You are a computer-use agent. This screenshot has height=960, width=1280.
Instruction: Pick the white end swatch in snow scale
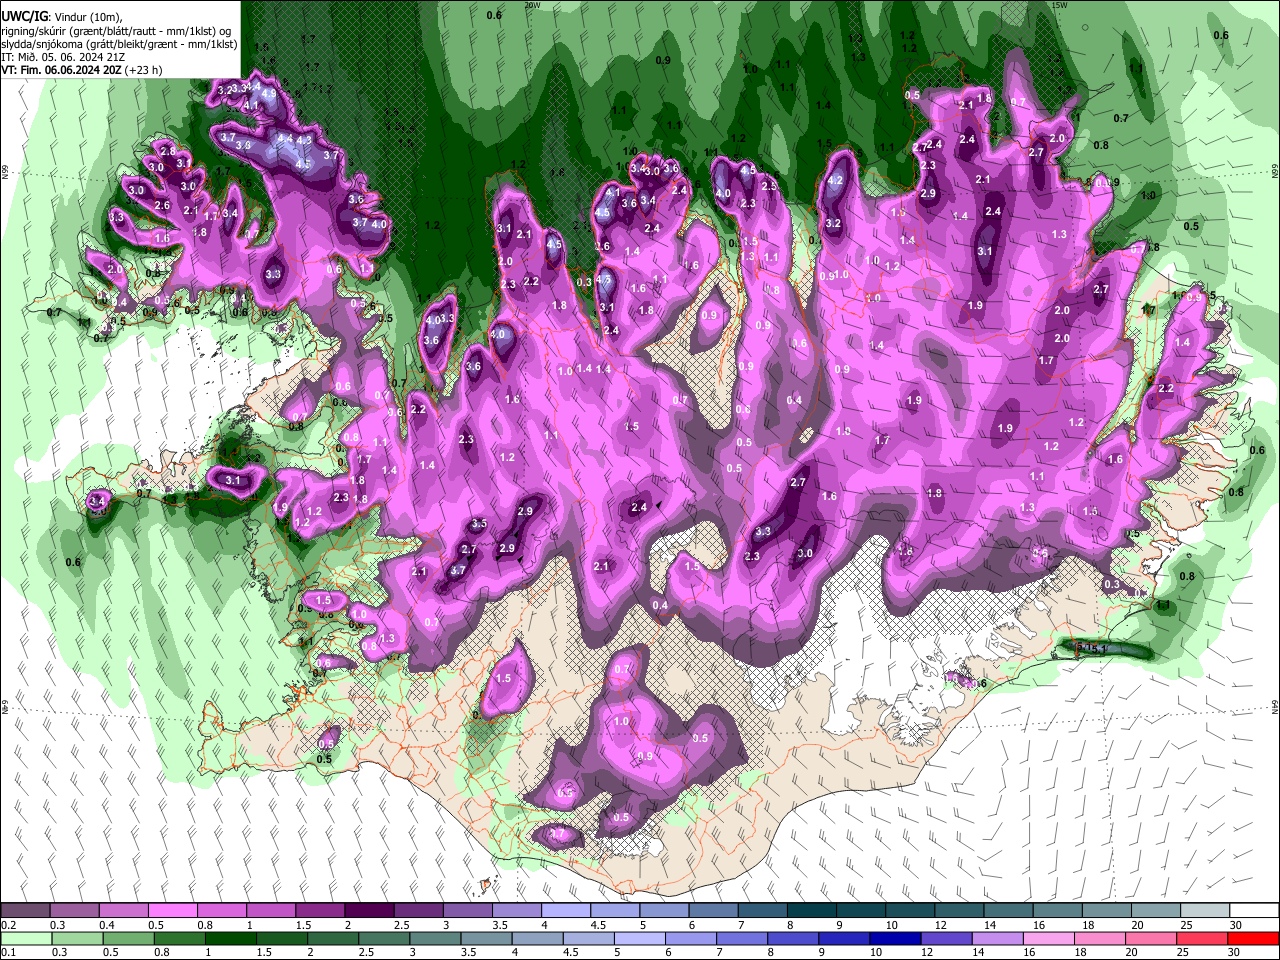1254,910
